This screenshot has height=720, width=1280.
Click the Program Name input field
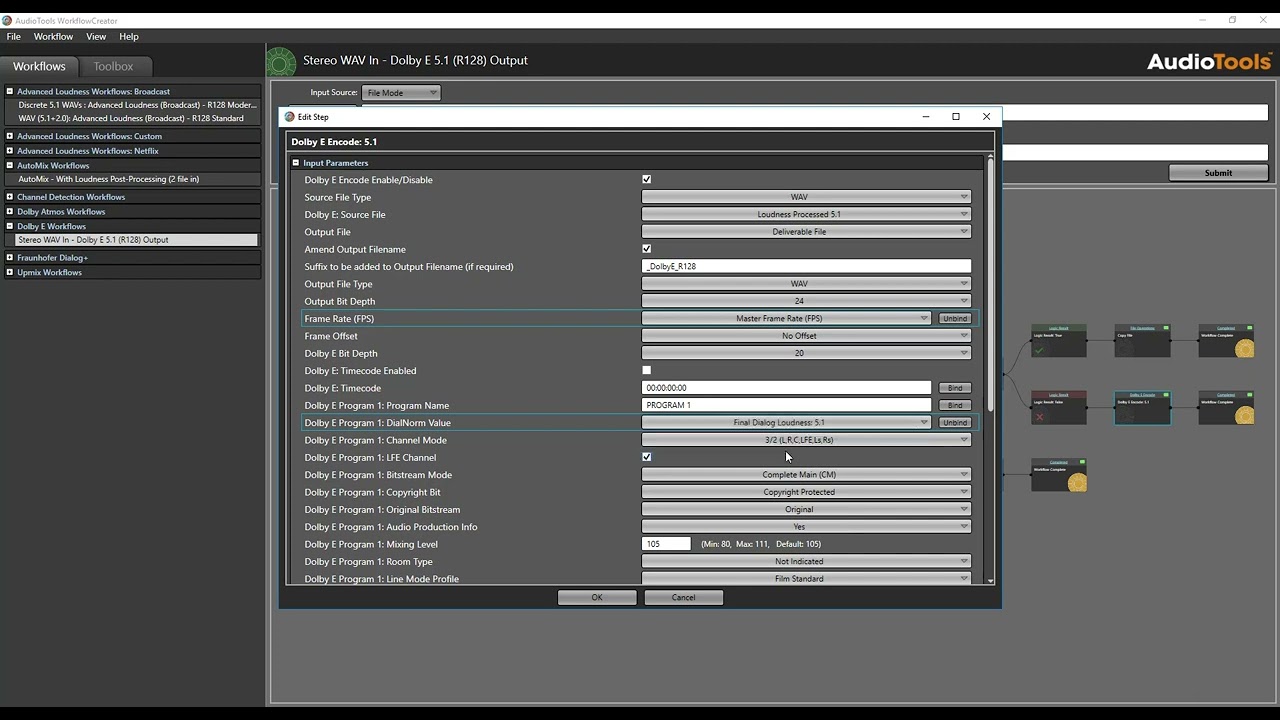click(786, 405)
